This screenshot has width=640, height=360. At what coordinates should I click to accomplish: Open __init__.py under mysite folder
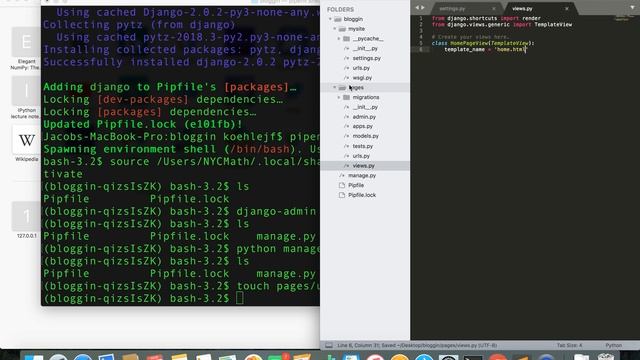click(x=365, y=49)
